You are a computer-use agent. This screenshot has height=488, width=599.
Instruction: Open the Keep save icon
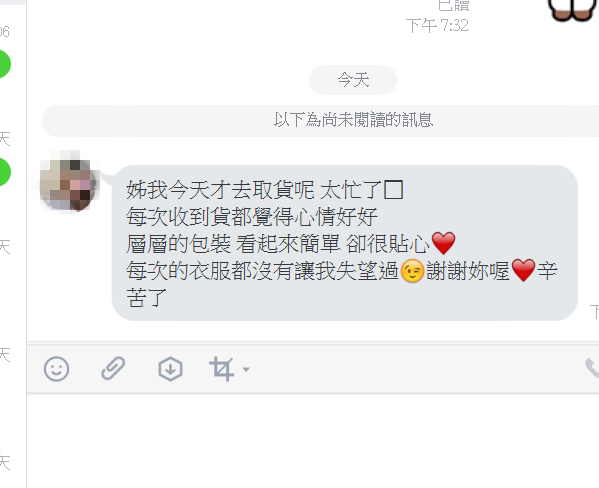click(170, 369)
